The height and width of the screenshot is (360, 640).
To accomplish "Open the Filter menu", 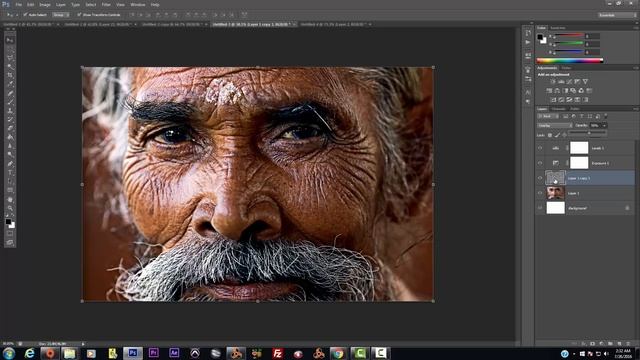I will point(106,4).
